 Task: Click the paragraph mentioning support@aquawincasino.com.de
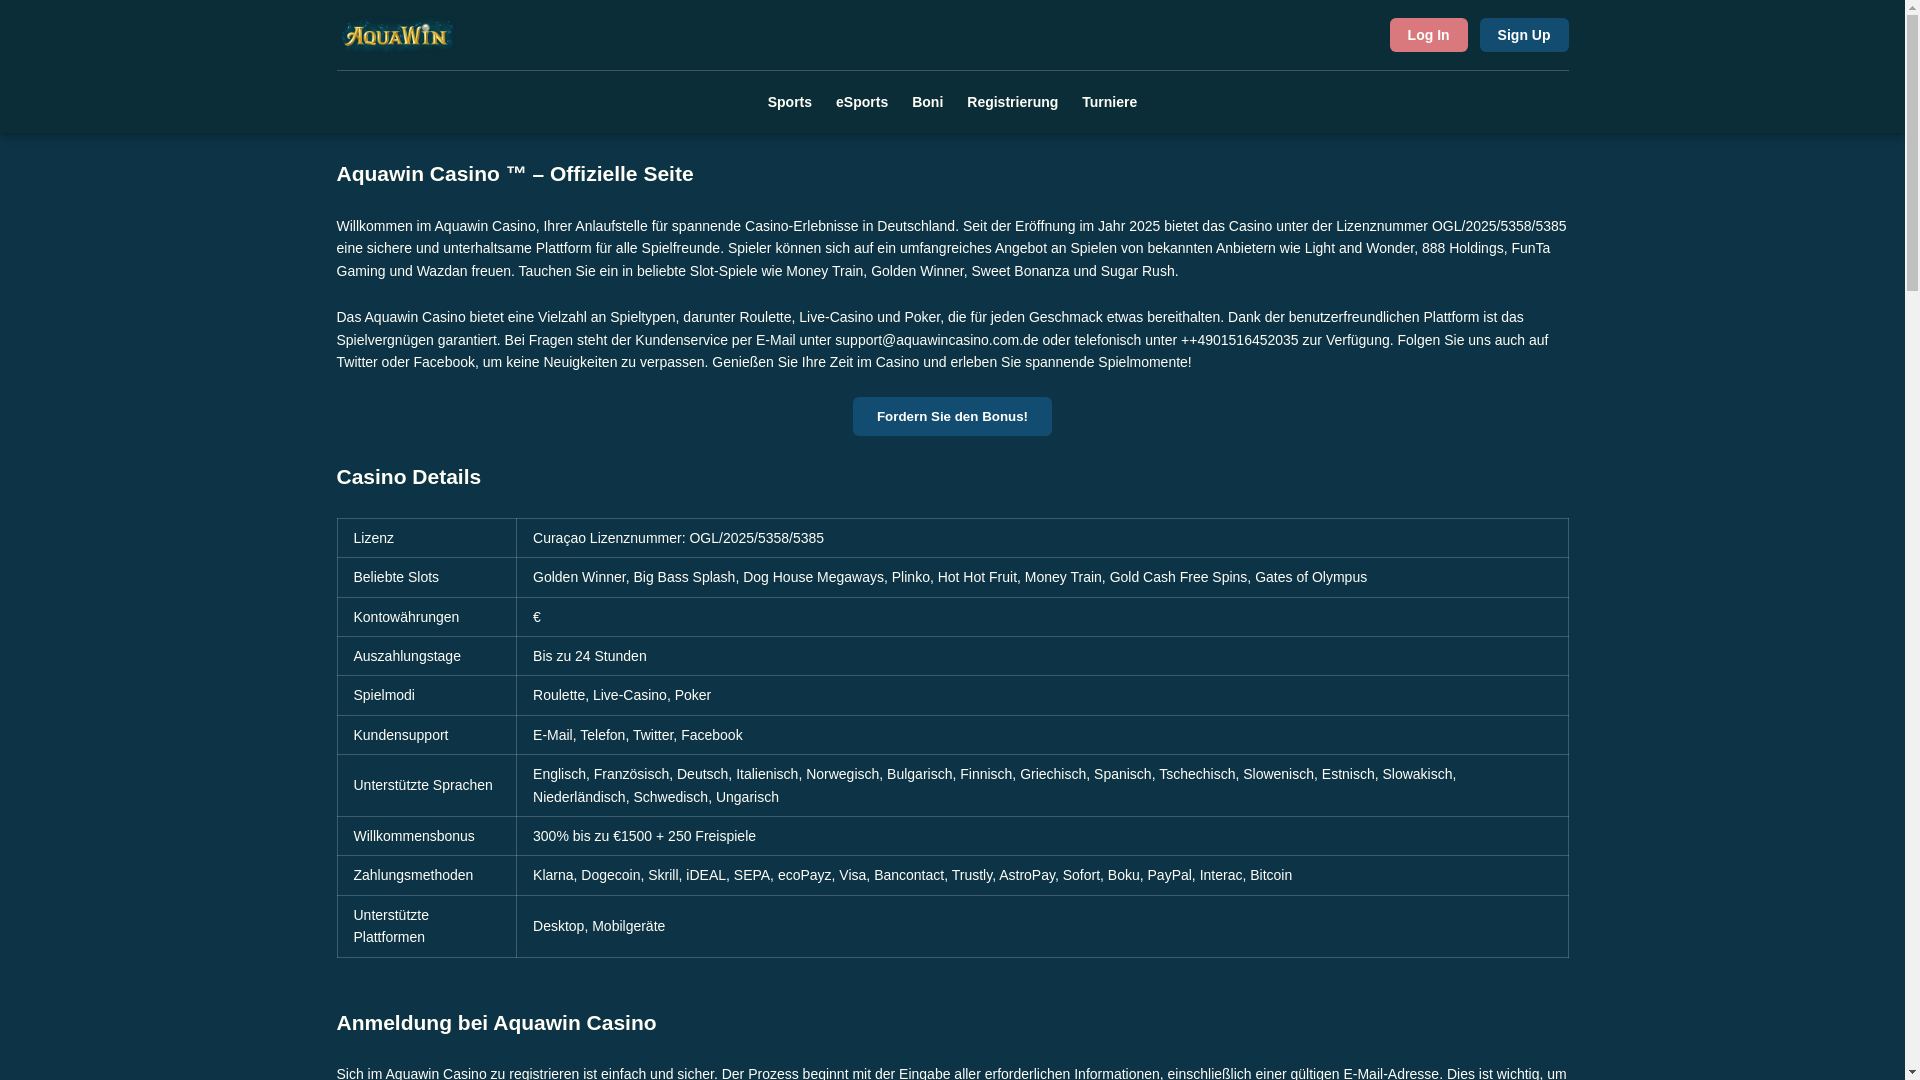tap(952, 340)
